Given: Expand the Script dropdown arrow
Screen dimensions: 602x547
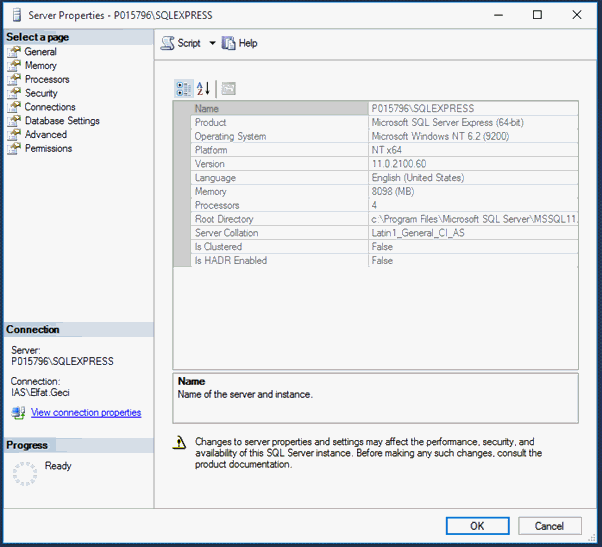Looking at the screenshot, I should pyautogui.click(x=212, y=43).
